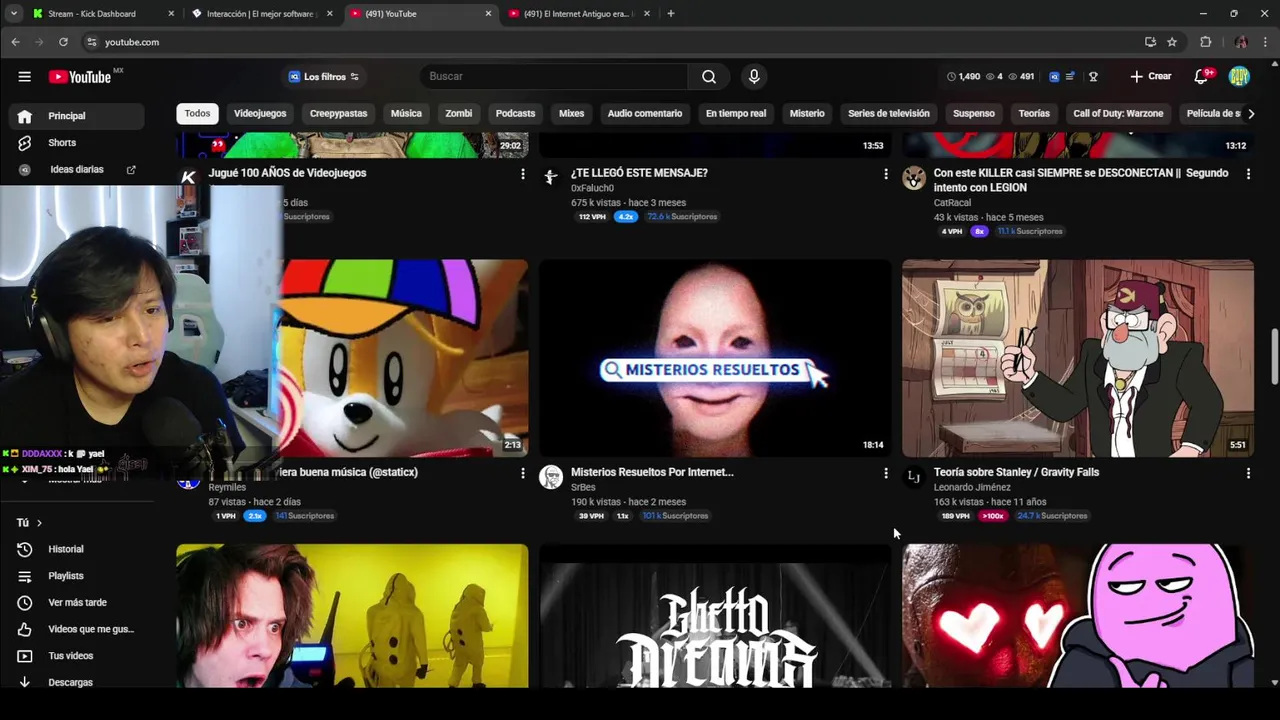Open options for ¿TE LLEGÓ ESTE MENSAJE? video
This screenshot has width=1280, height=720.
(x=885, y=174)
